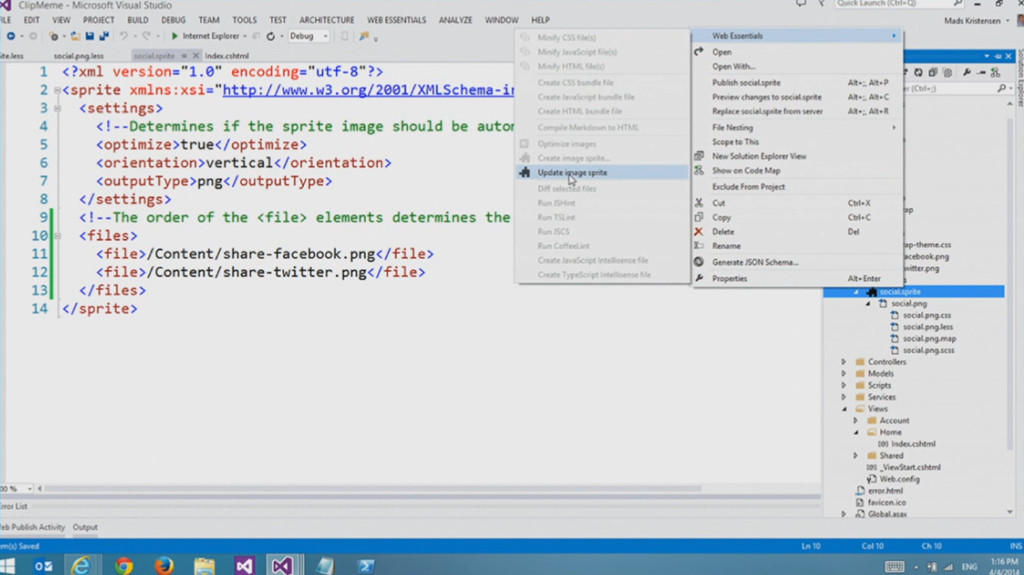This screenshot has height=575, width=1024.
Task: Open Firefox from the taskbar
Action: 163,566
